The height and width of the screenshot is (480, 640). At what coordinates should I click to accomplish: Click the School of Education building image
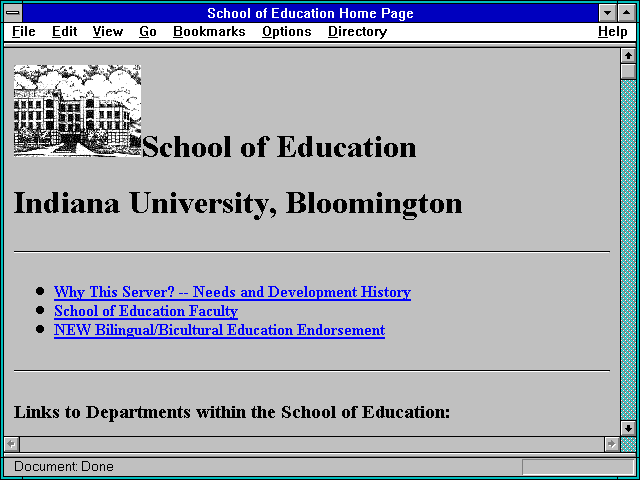pyautogui.click(x=77, y=111)
